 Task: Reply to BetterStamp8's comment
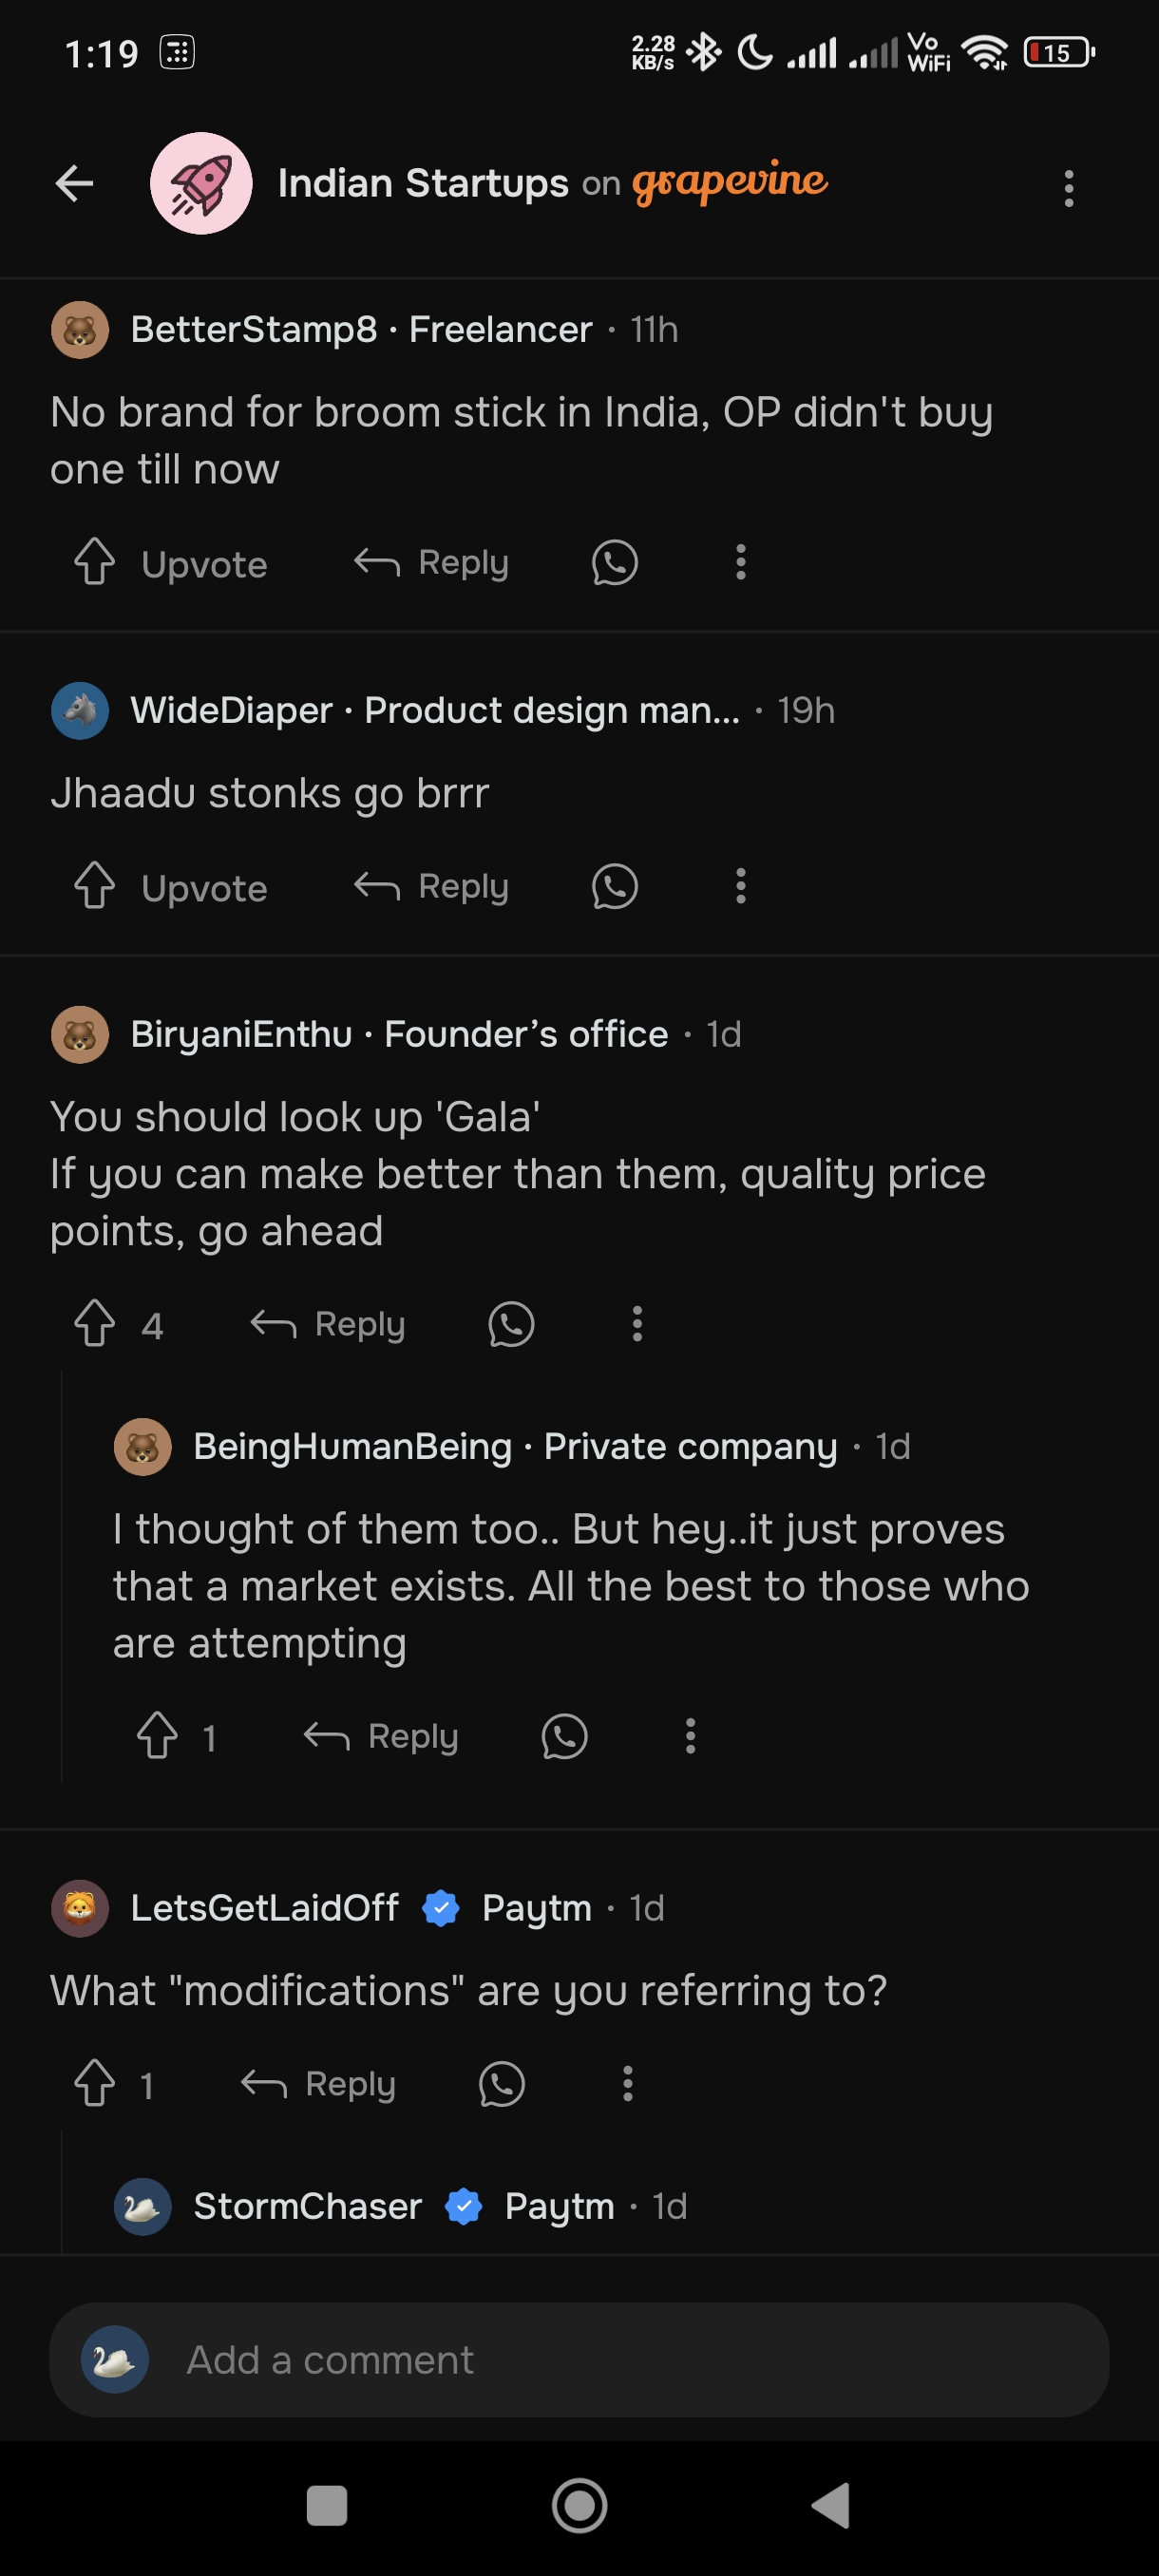pos(432,563)
